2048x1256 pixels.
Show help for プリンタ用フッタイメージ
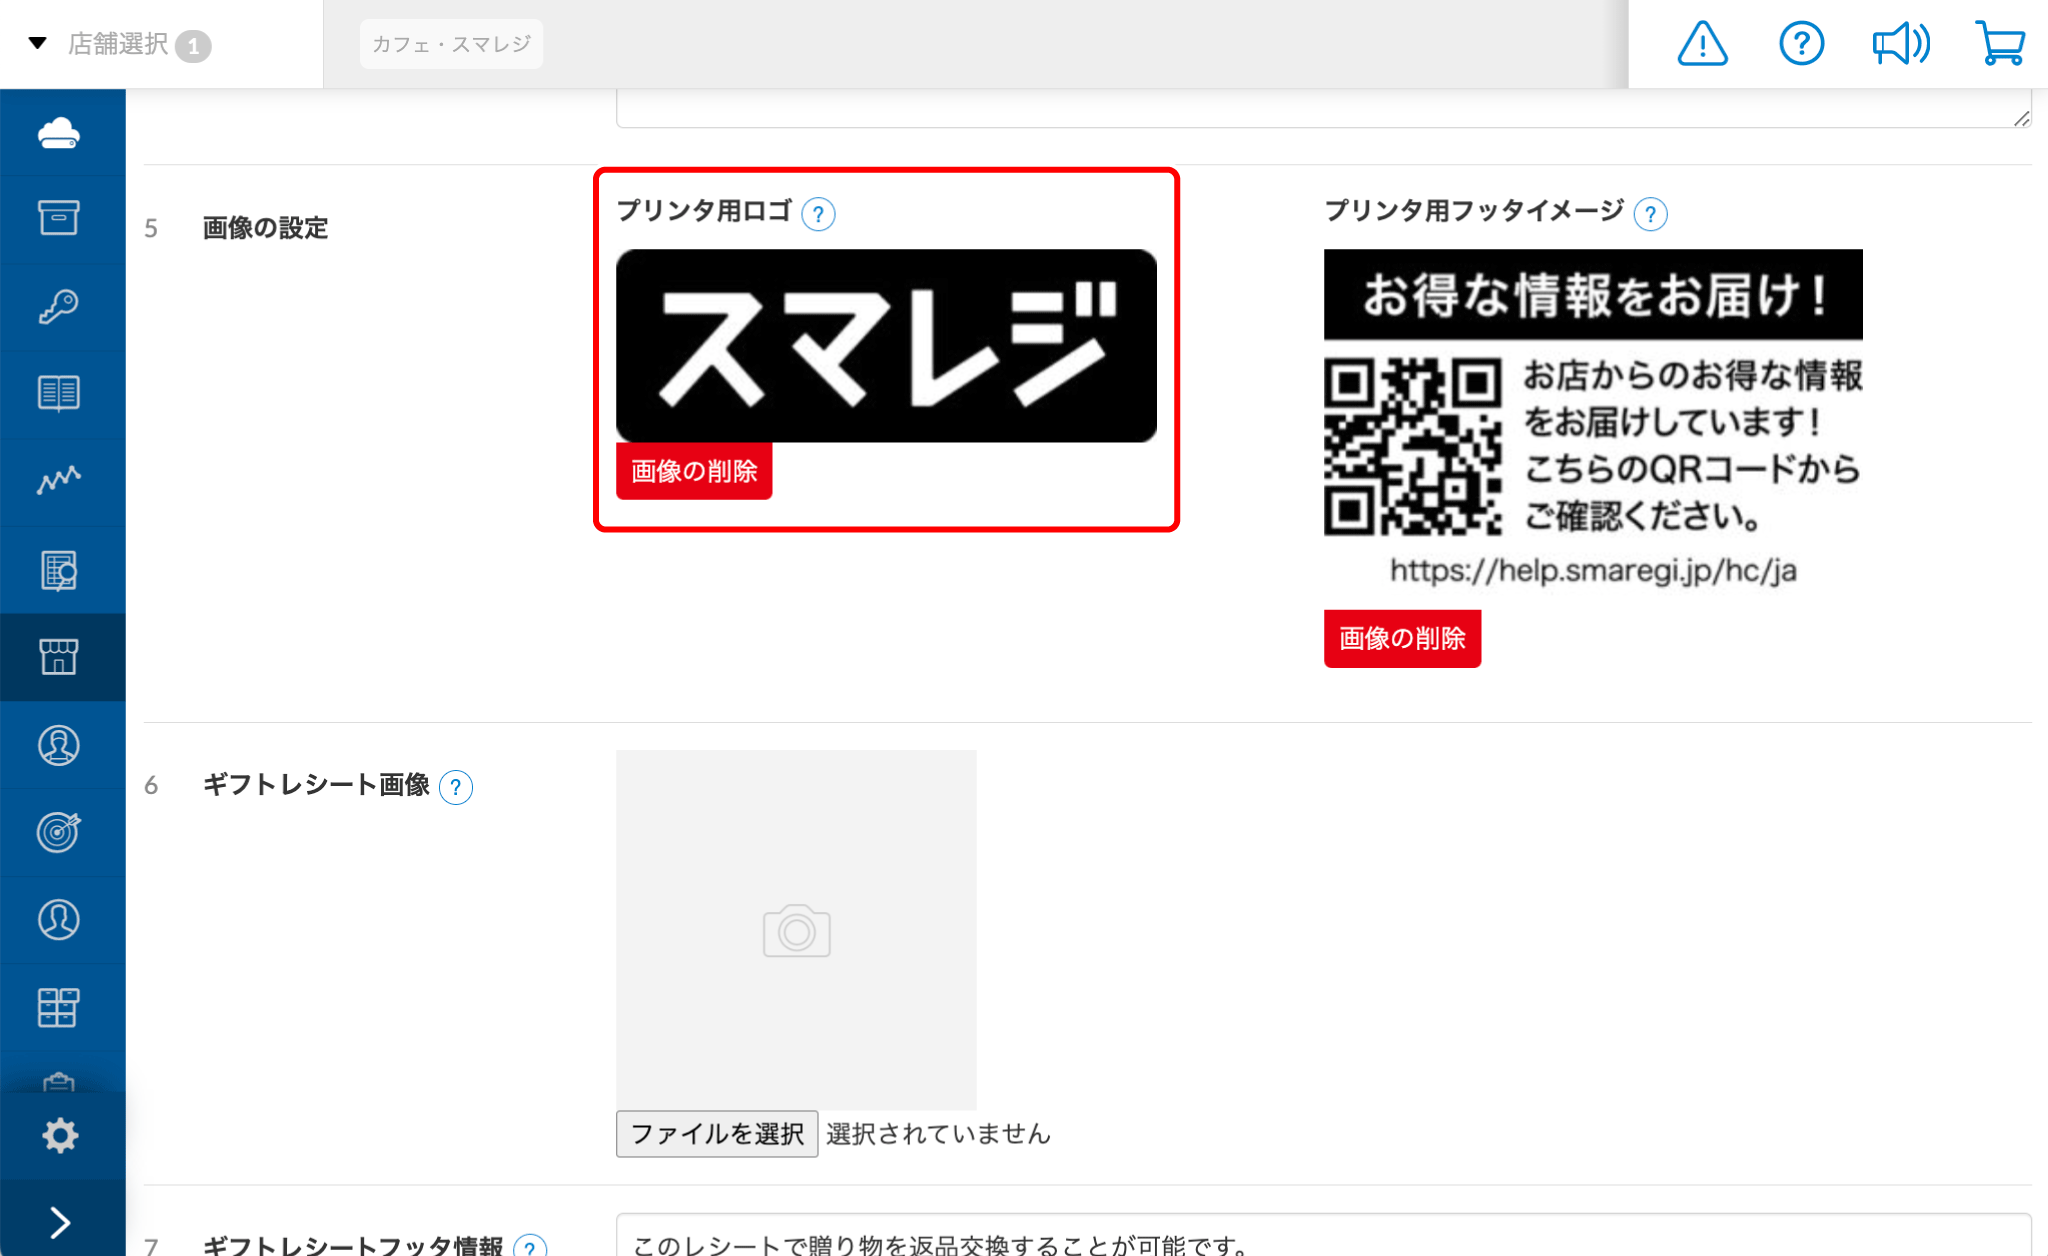(1650, 214)
